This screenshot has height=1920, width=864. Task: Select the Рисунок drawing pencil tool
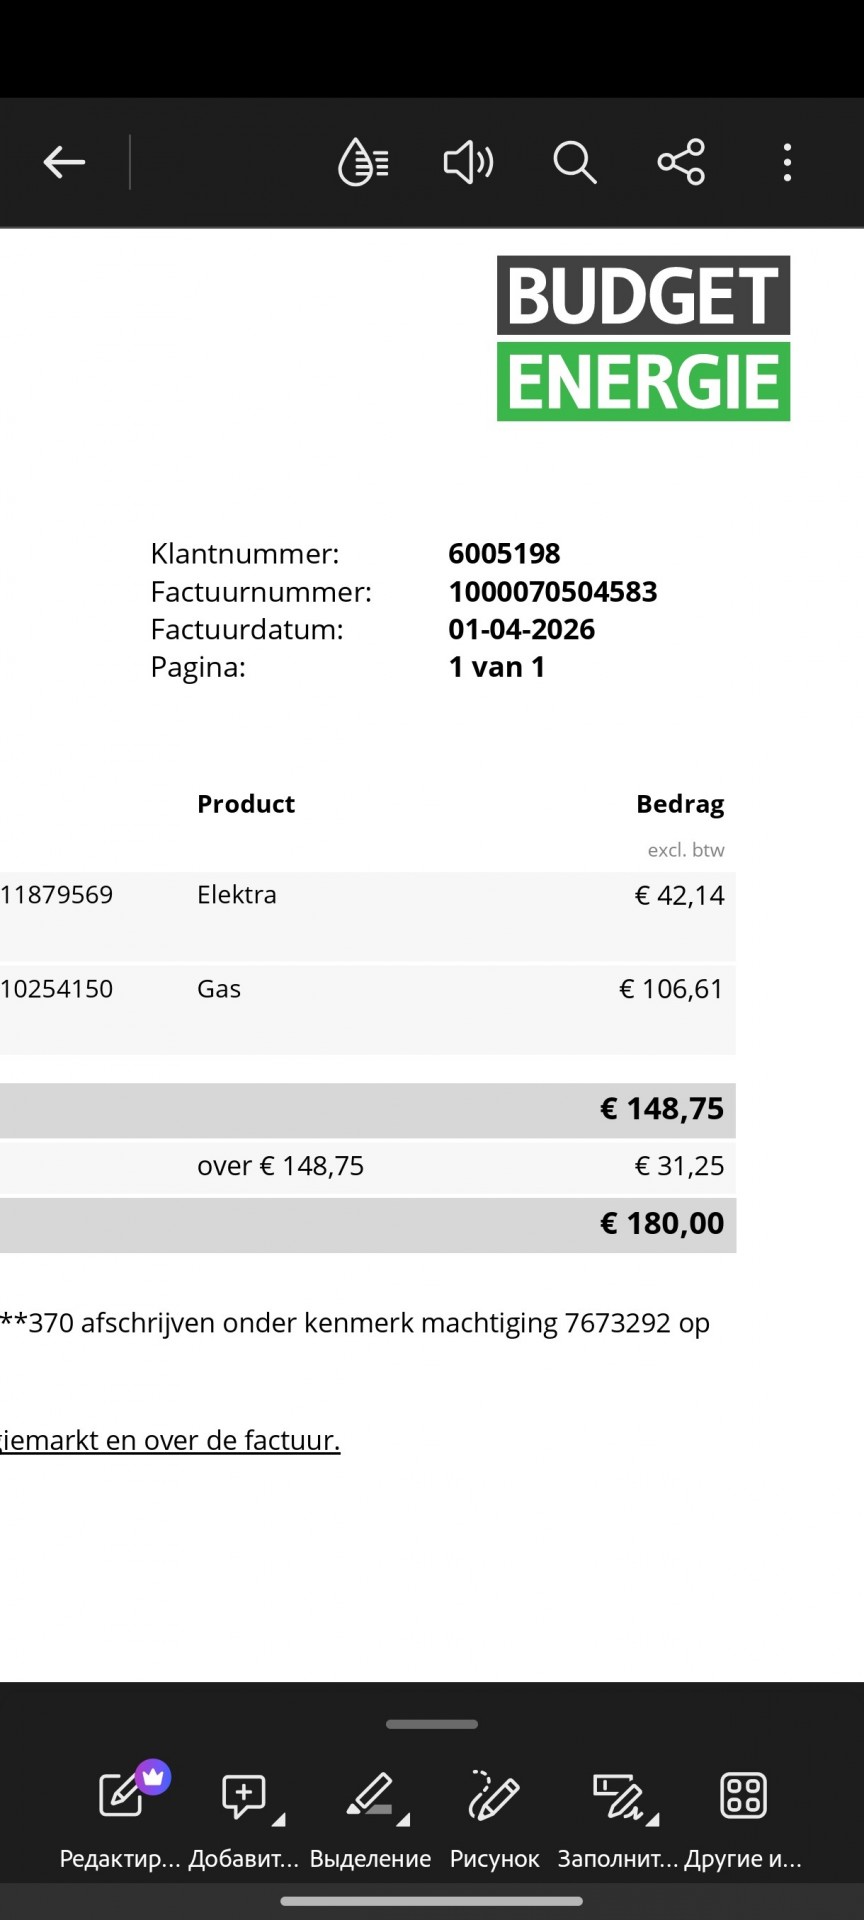tap(494, 1814)
